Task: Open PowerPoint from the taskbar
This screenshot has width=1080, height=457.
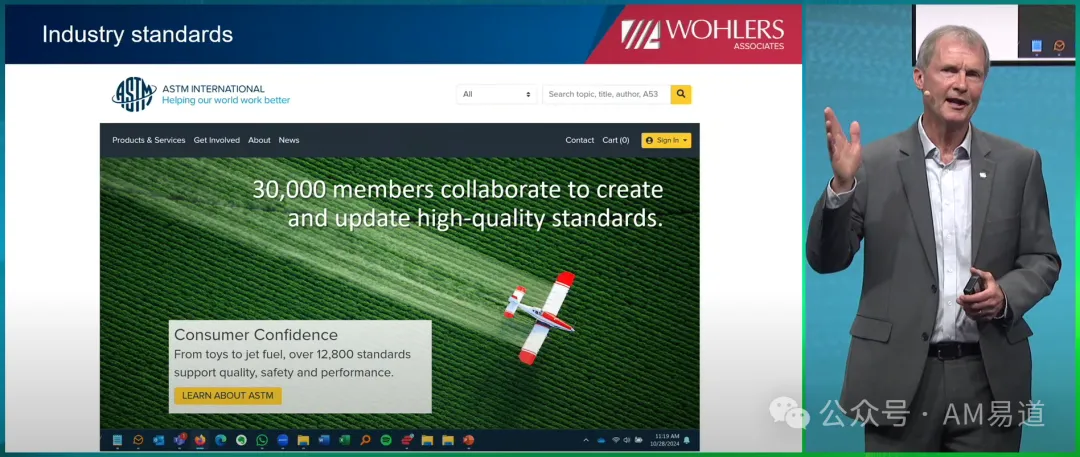Action: 468,440
